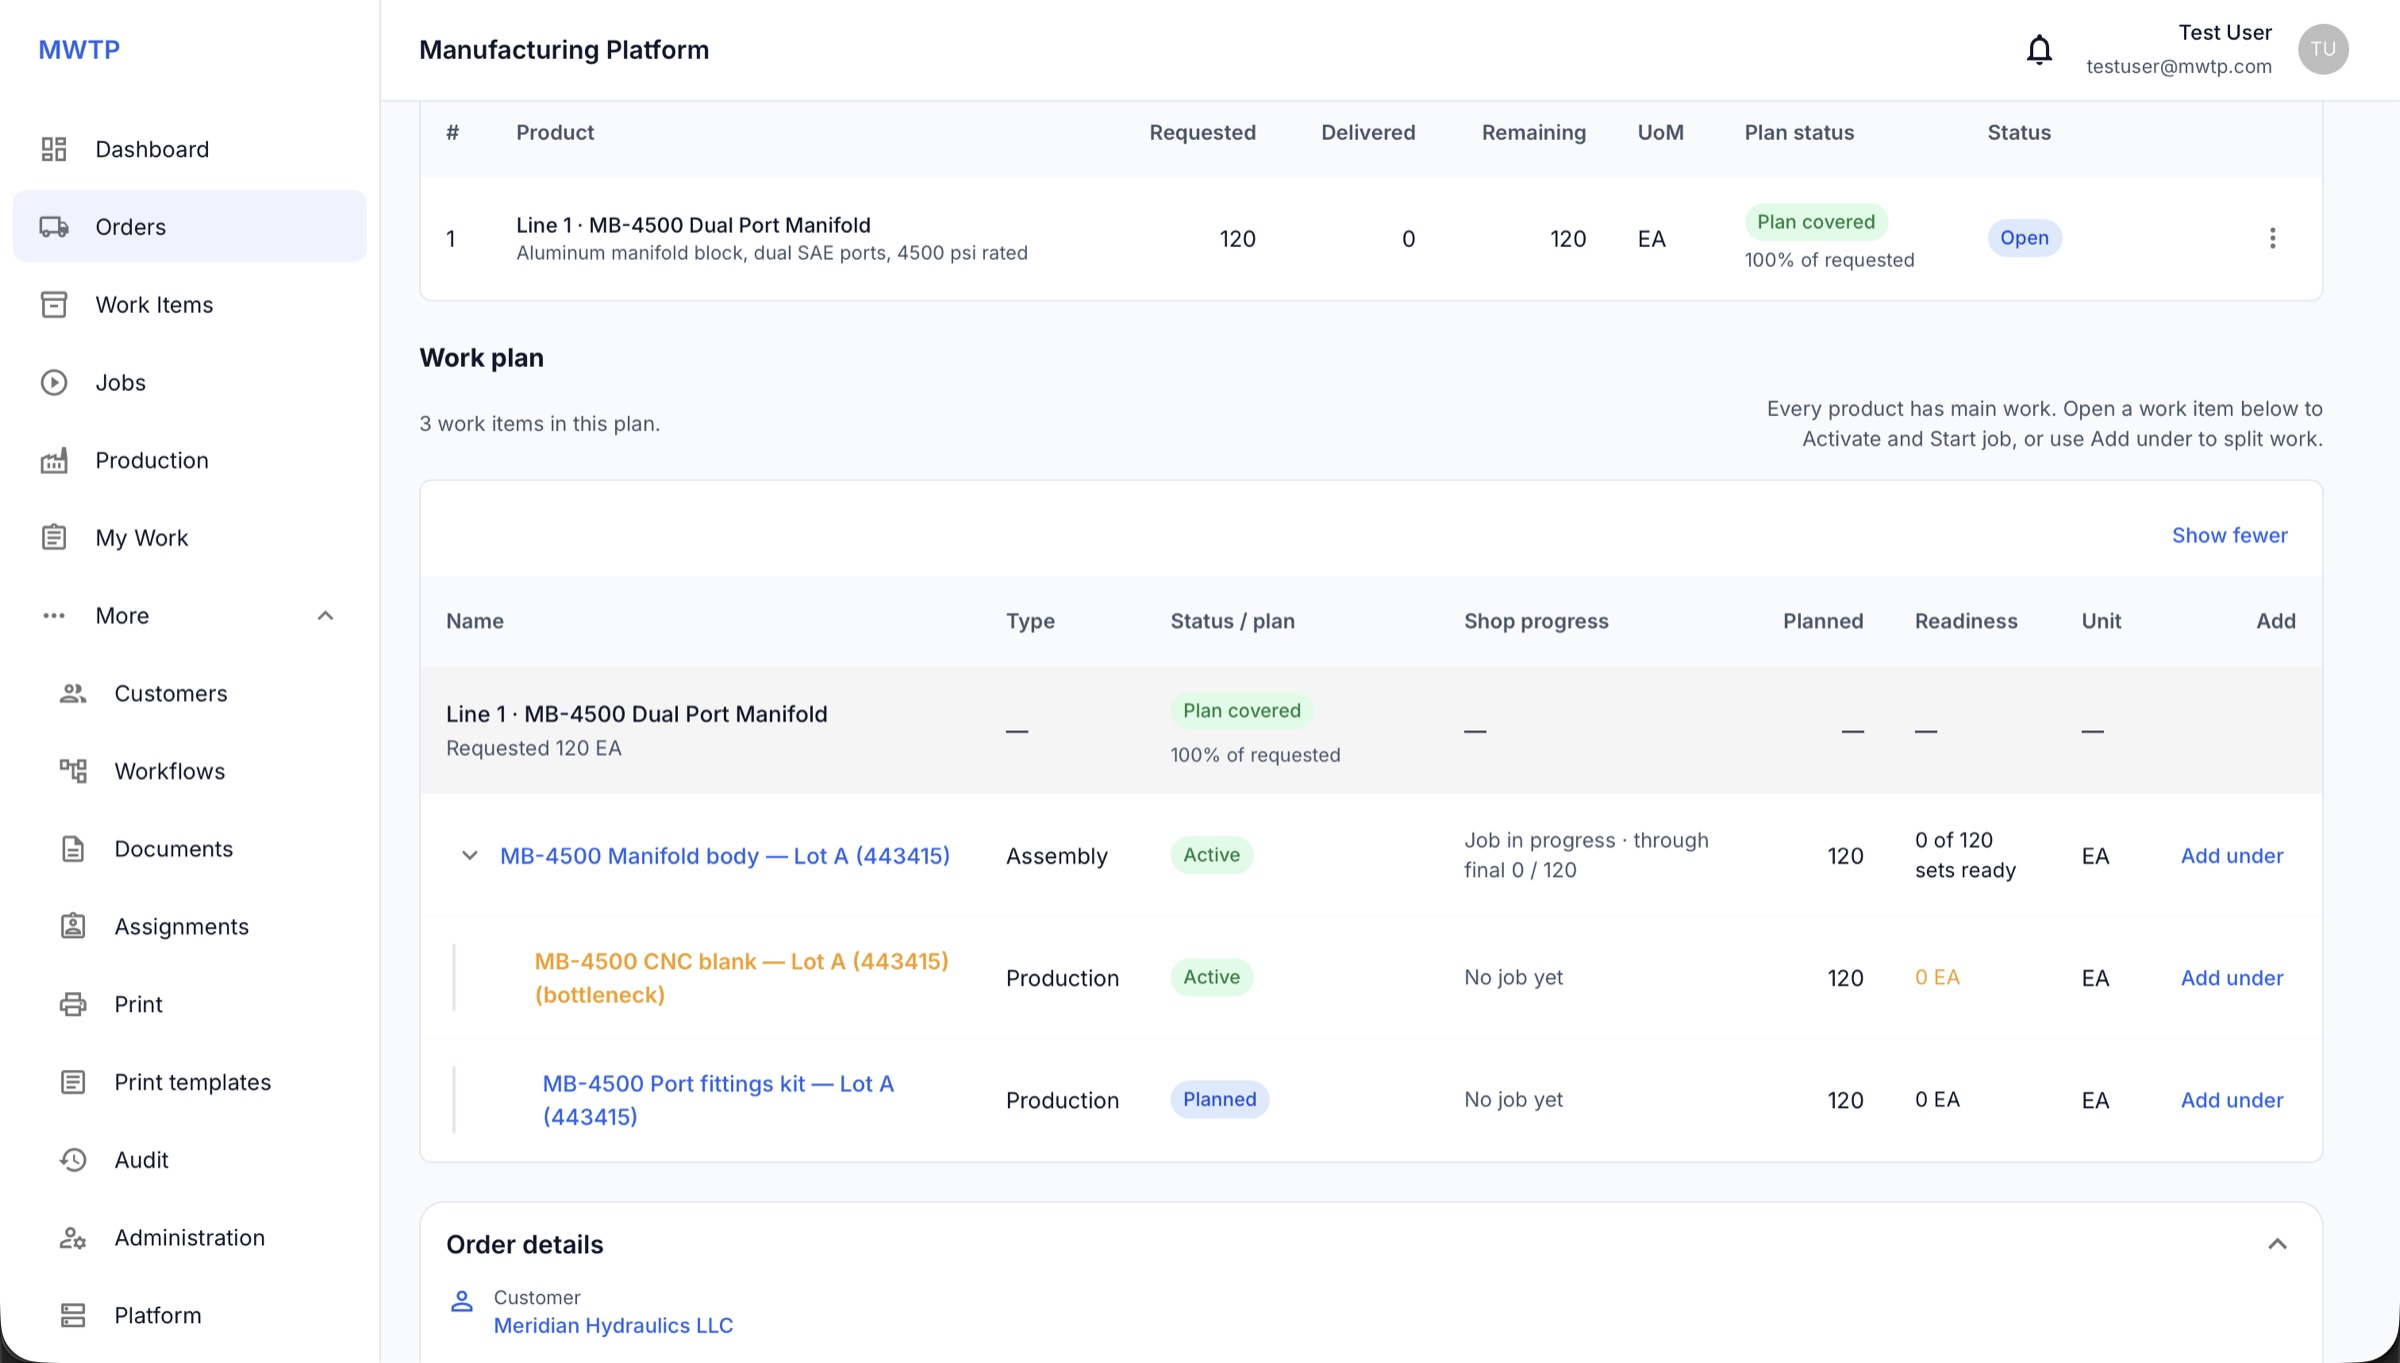Image resolution: width=2400 pixels, height=1363 pixels.
Task: Click the Dashboard grid icon
Action: (54, 149)
